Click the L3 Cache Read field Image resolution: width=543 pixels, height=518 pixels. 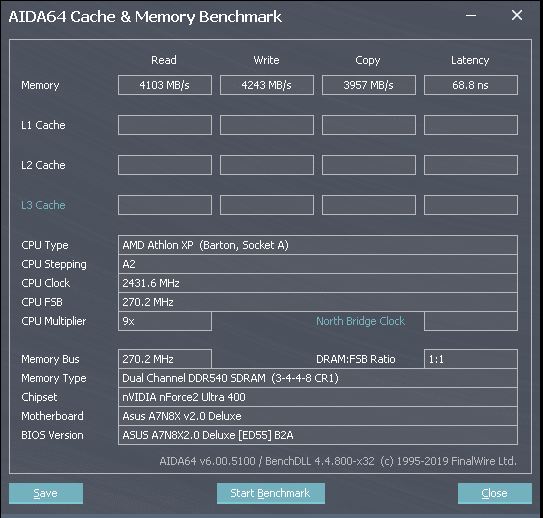point(165,205)
